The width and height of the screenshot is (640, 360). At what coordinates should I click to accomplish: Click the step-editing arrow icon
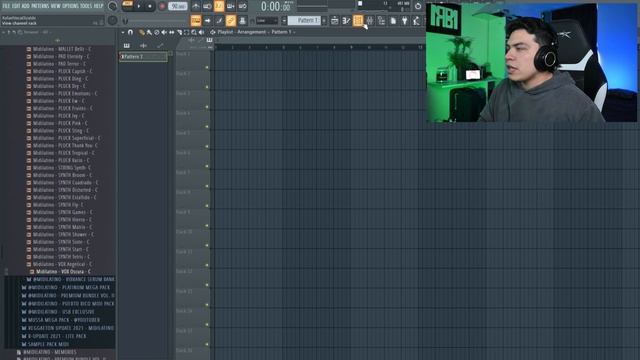click(x=207, y=20)
